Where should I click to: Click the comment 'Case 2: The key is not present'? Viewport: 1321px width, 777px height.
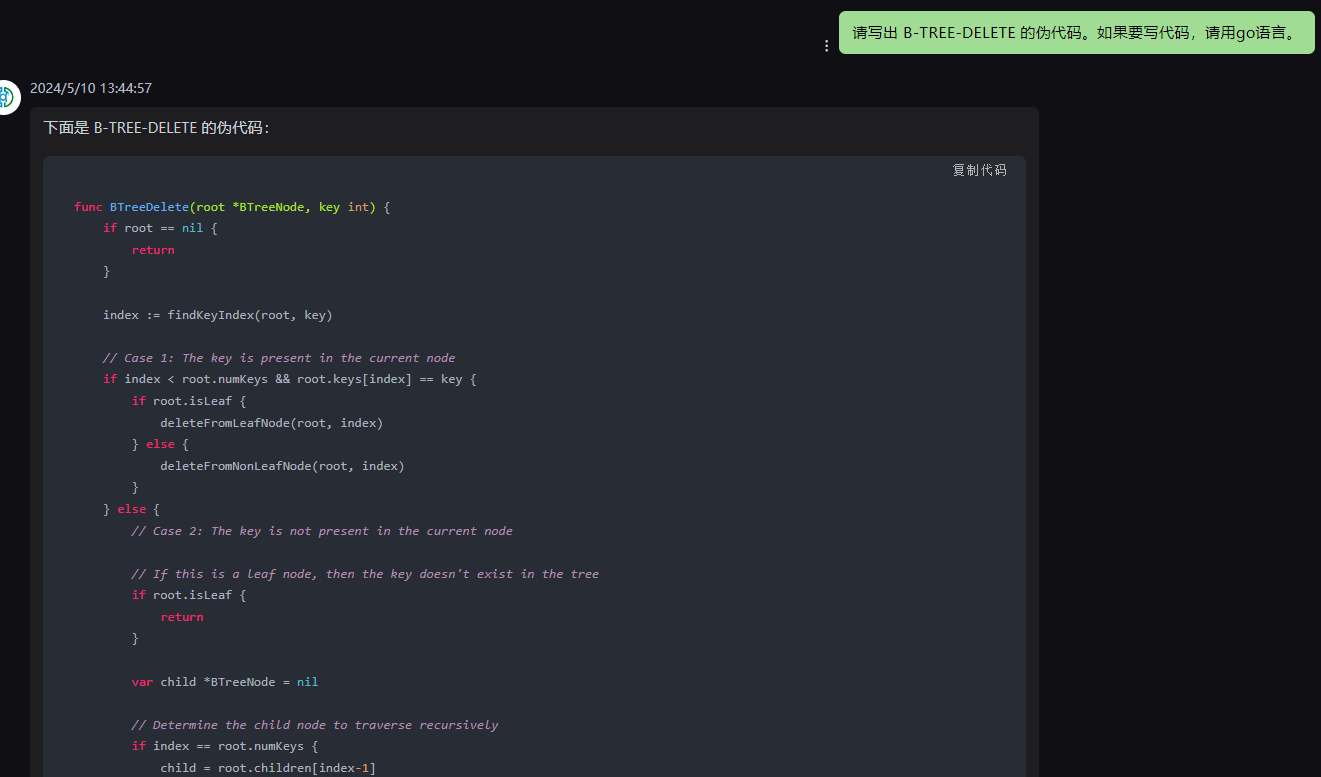coord(322,531)
